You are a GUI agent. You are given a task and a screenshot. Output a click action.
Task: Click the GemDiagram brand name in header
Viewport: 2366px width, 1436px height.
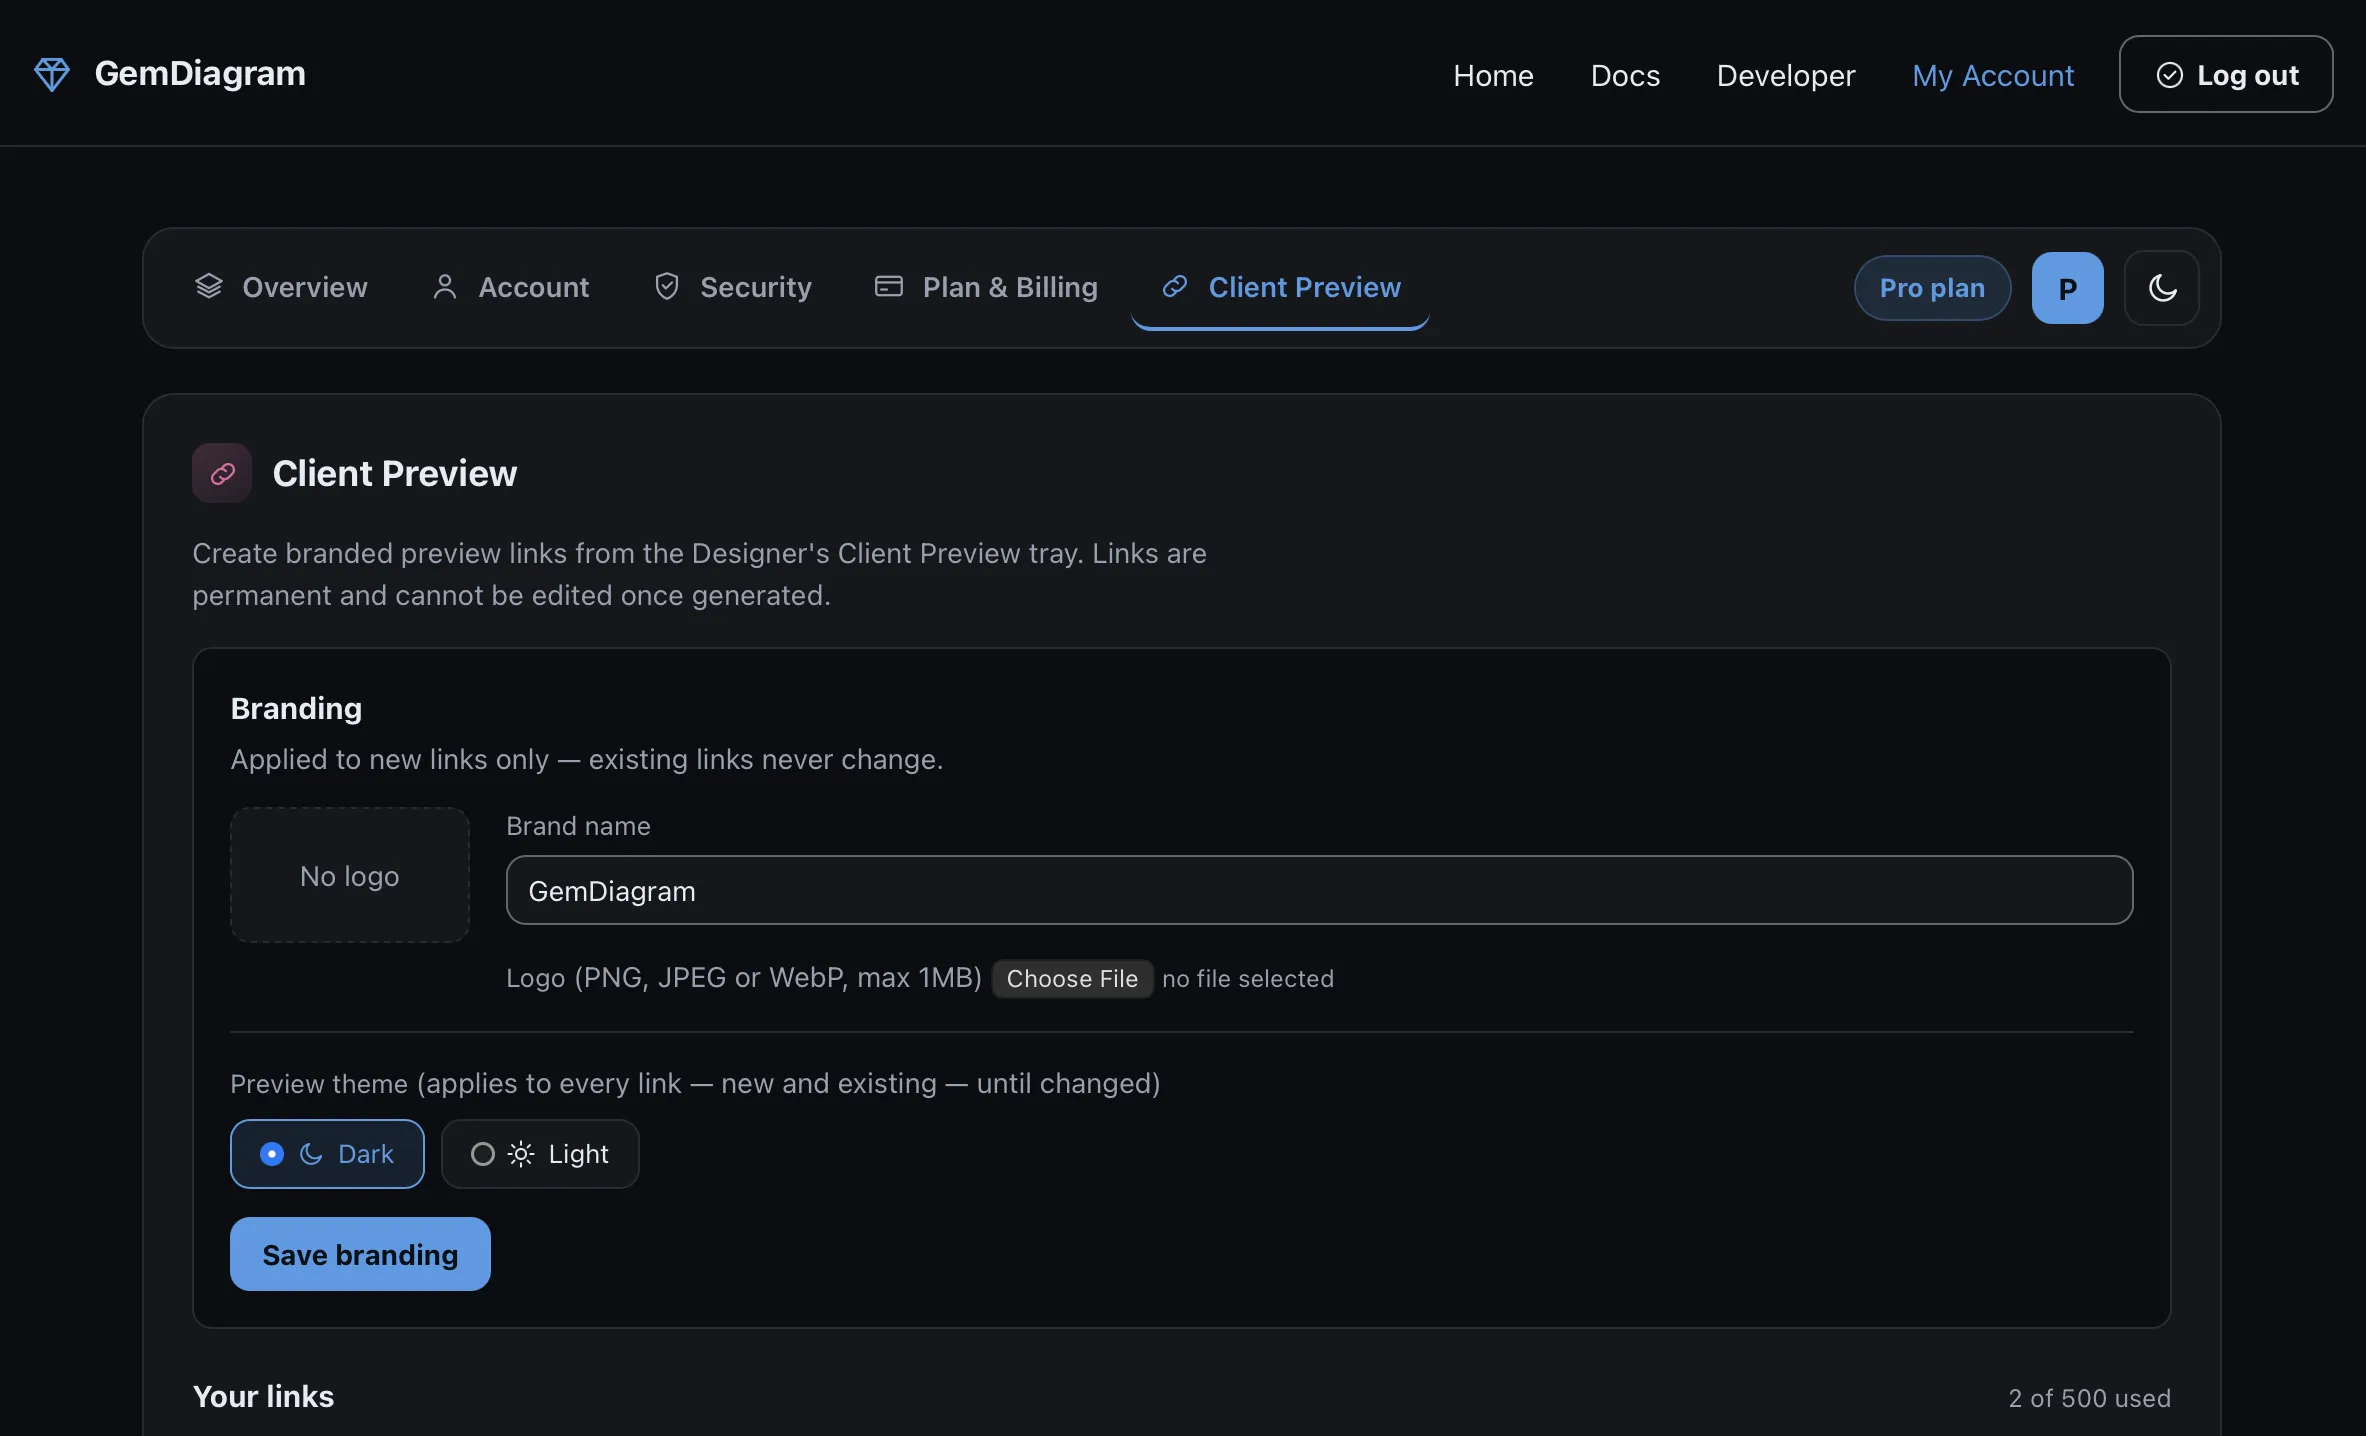[200, 74]
